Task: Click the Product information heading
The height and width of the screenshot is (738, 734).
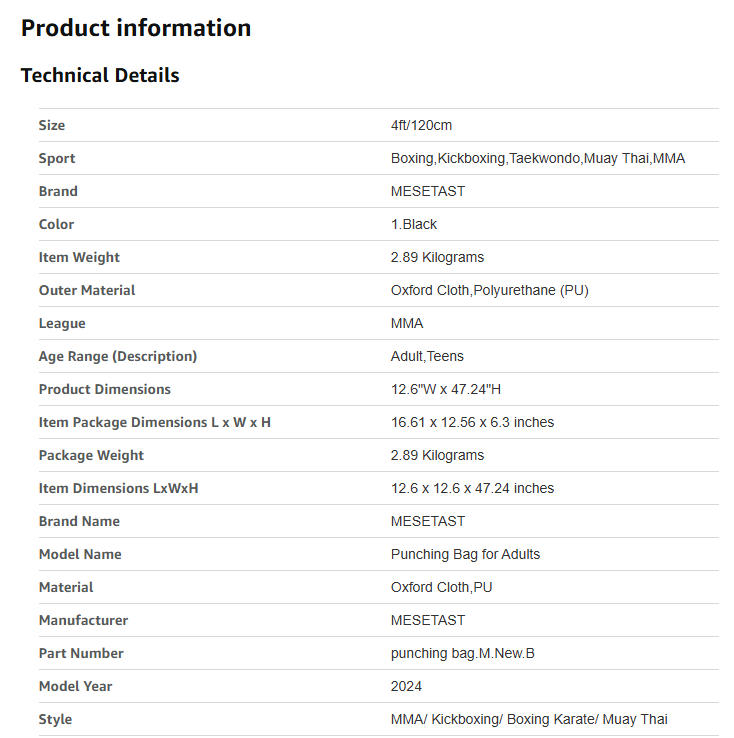Action: tap(136, 28)
